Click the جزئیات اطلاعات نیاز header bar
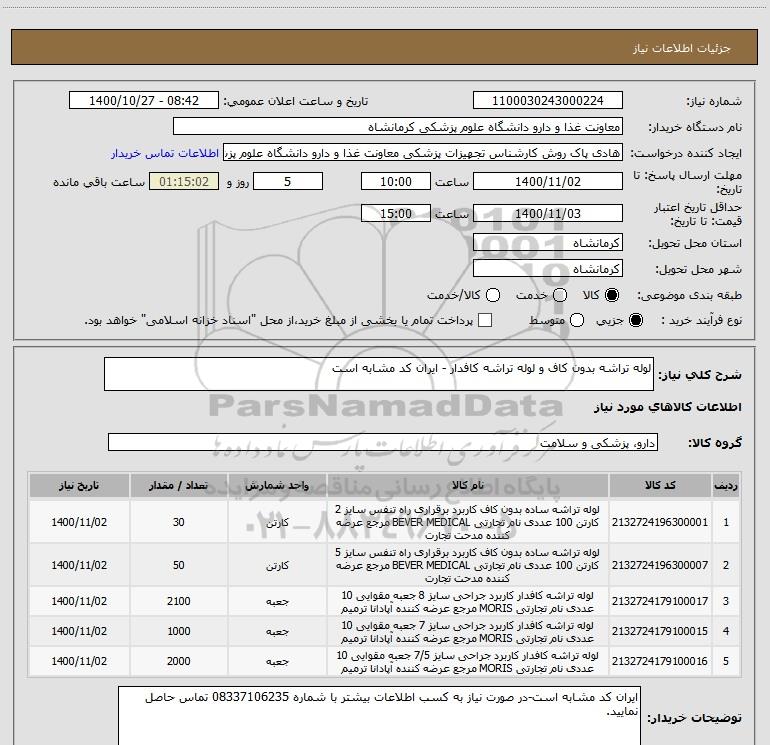 [x=385, y=47]
